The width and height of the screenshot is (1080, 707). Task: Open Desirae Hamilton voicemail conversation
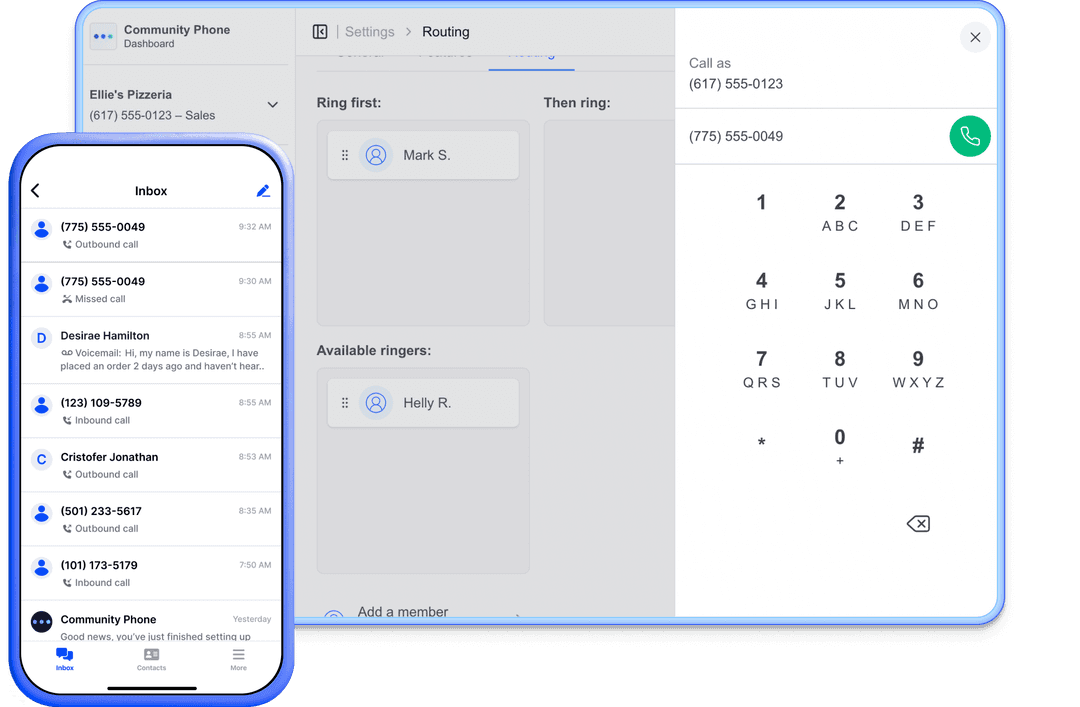pyautogui.click(x=151, y=352)
